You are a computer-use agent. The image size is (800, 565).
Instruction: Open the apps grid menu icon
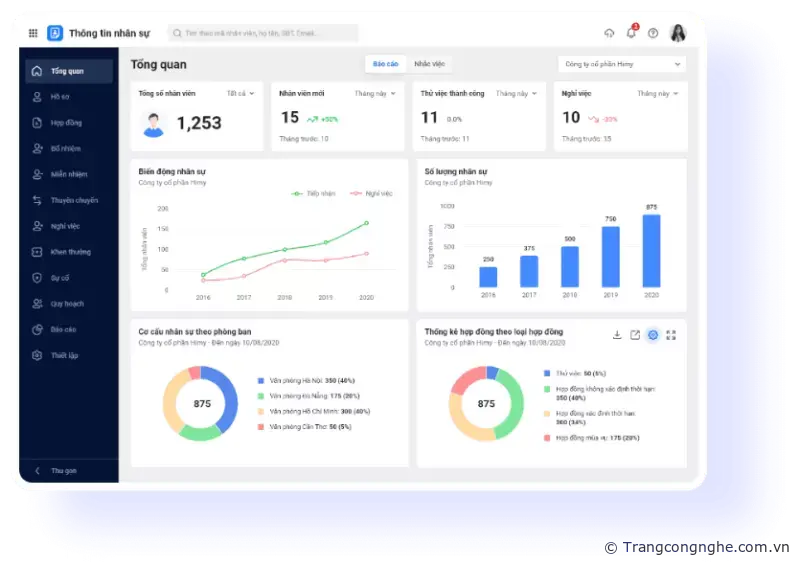point(33,33)
